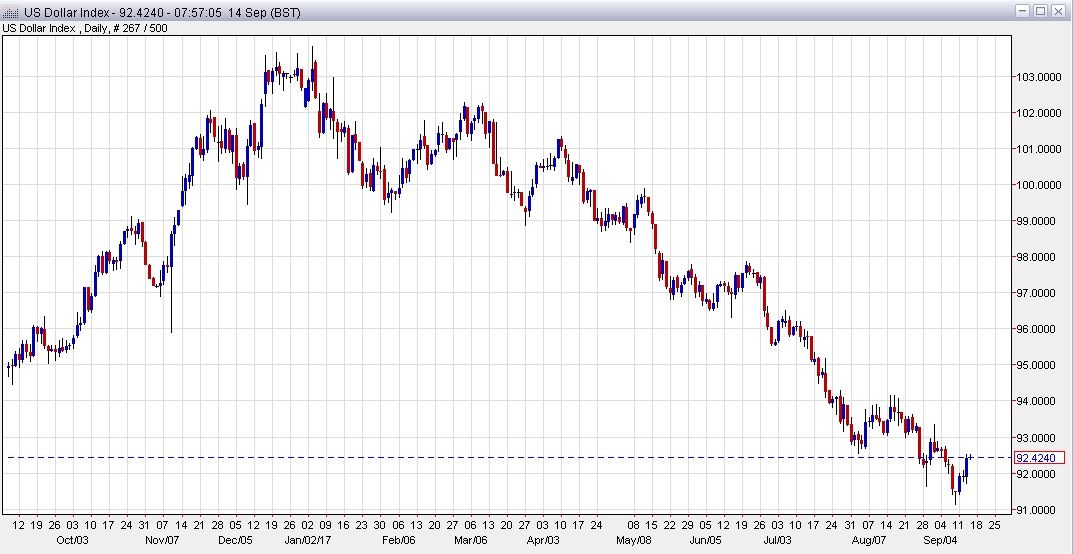Click the chart icon in the title bar
The height and width of the screenshot is (554, 1073).
pos(10,10)
